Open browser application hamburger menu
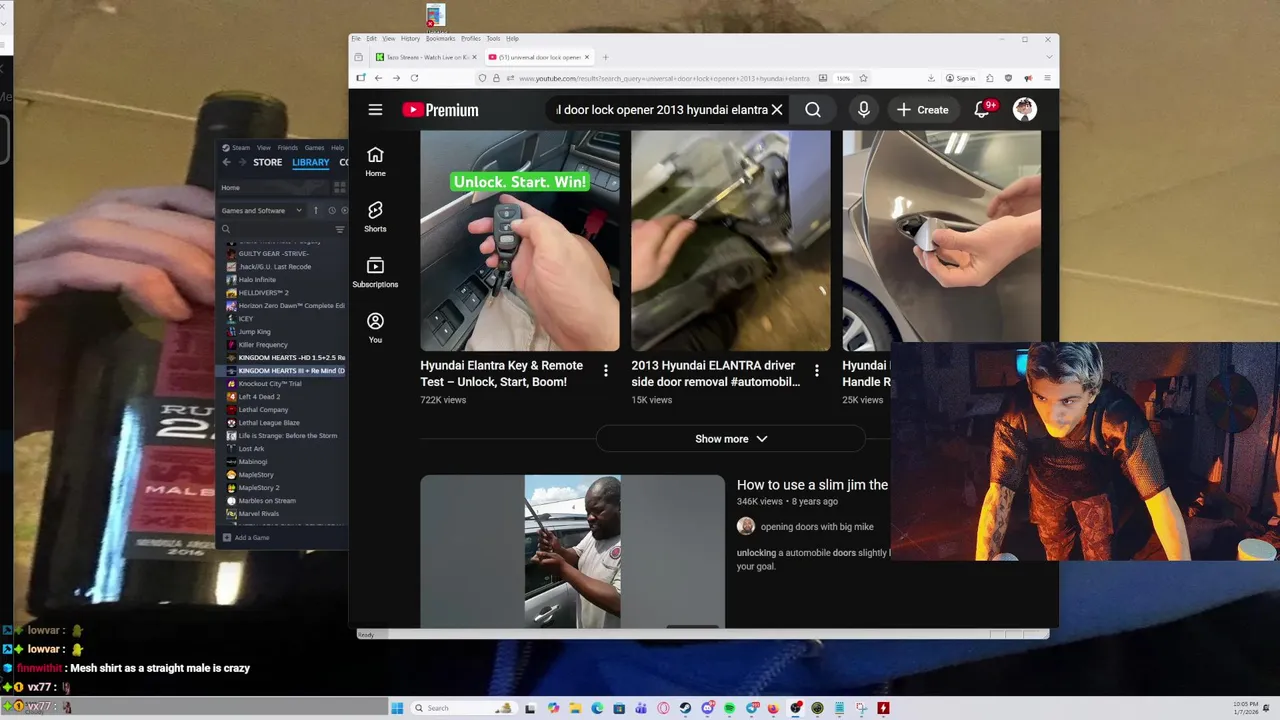This screenshot has width=1280, height=720. pyautogui.click(x=1047, y=78)
